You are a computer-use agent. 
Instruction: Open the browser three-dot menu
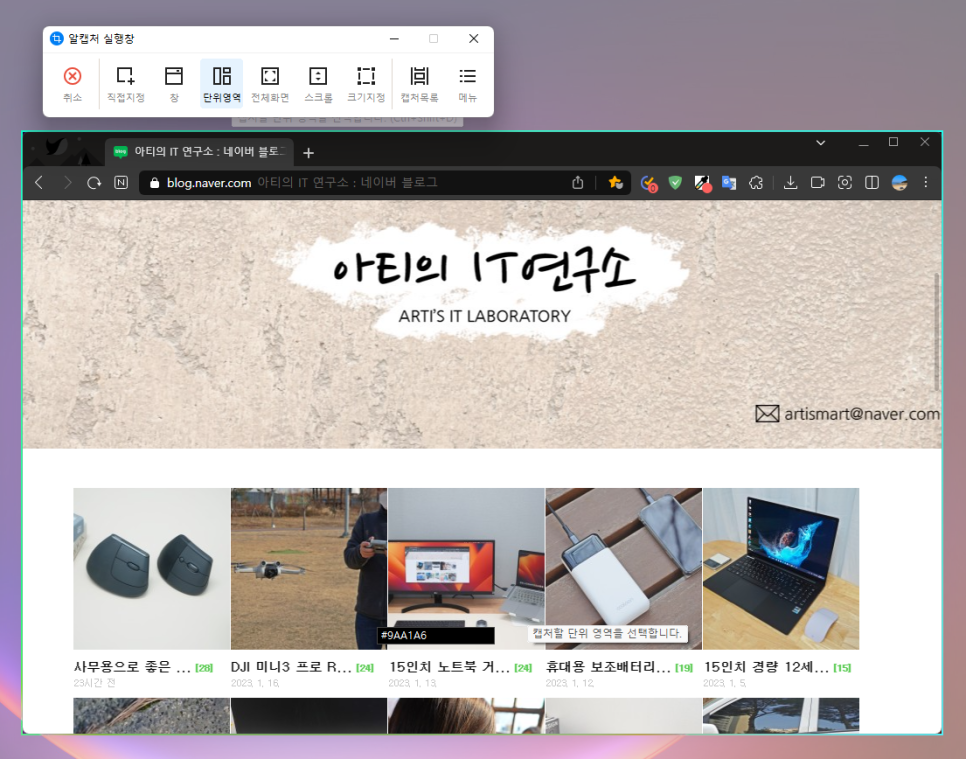[x=925, y=182]
